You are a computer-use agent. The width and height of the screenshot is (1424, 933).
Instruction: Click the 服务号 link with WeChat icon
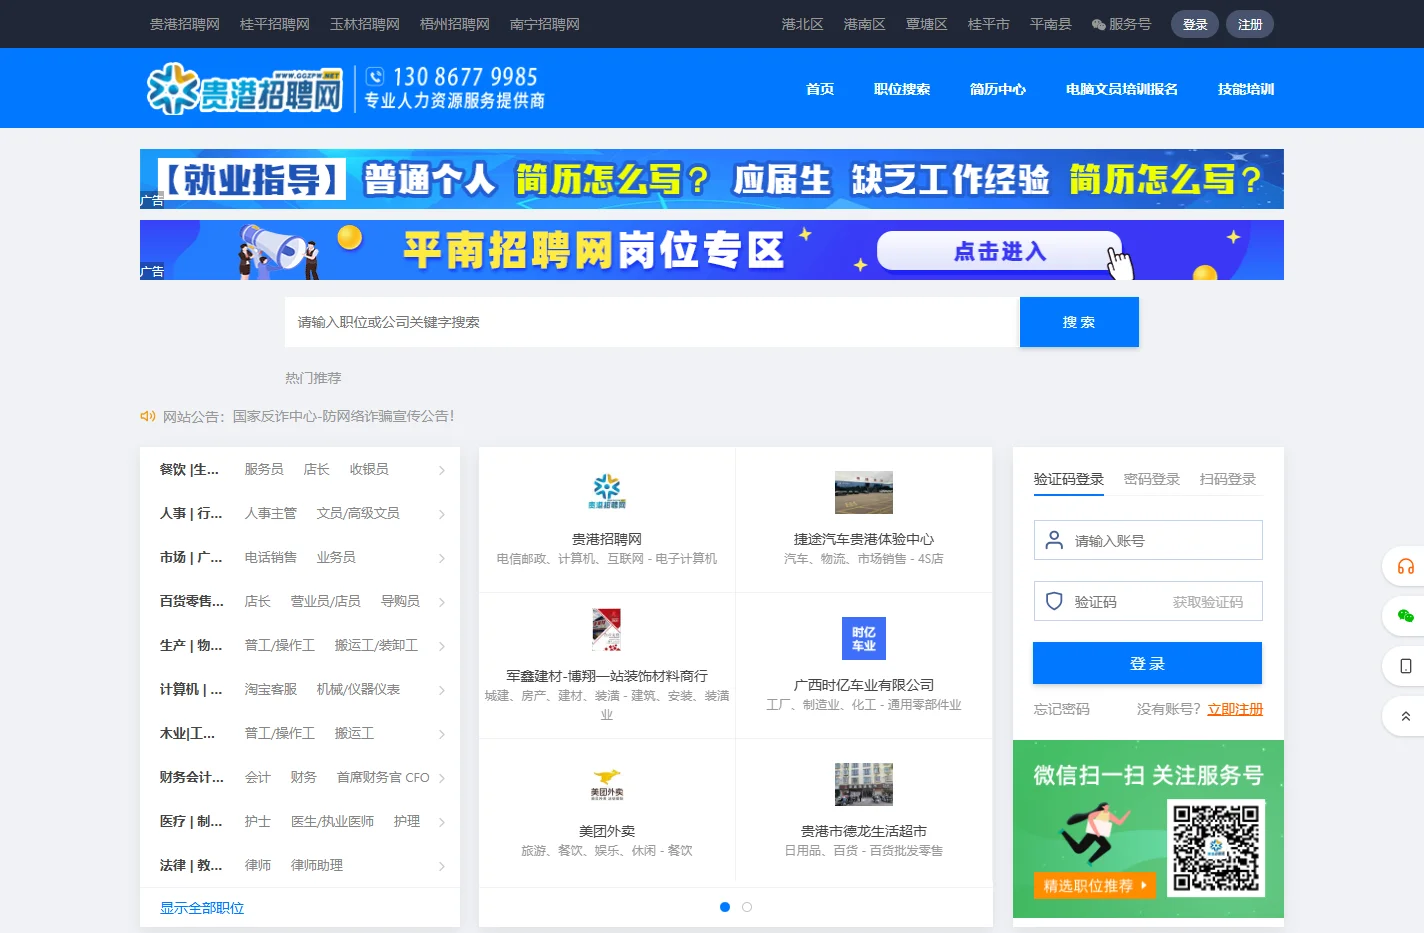point(1121,24)
